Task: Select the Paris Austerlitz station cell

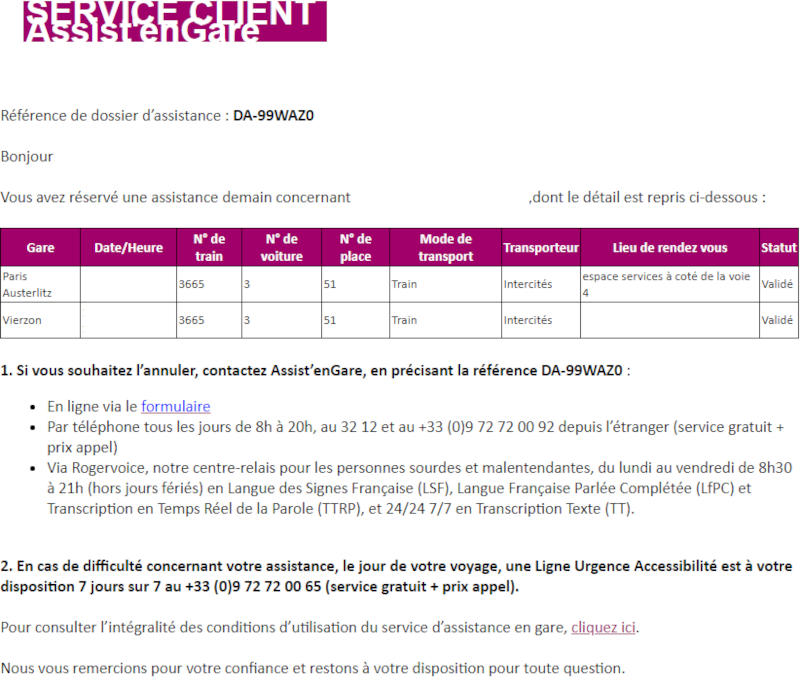Action: click(40, 285)
